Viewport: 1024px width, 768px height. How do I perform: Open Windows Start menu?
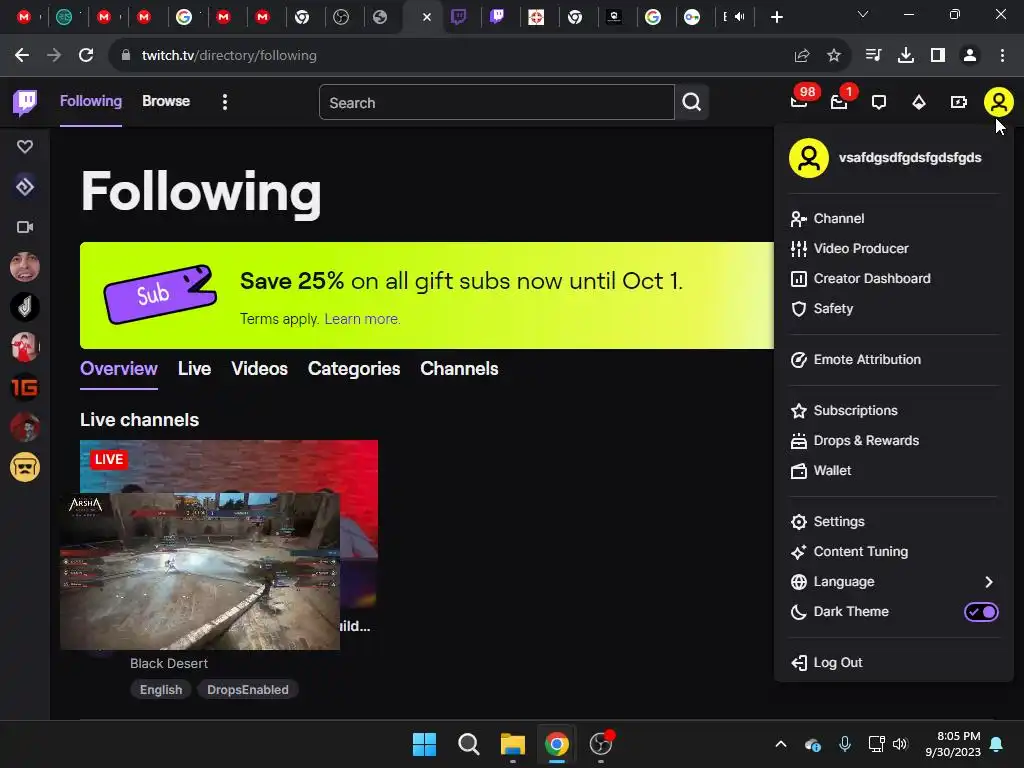click(x=424, y=744)
